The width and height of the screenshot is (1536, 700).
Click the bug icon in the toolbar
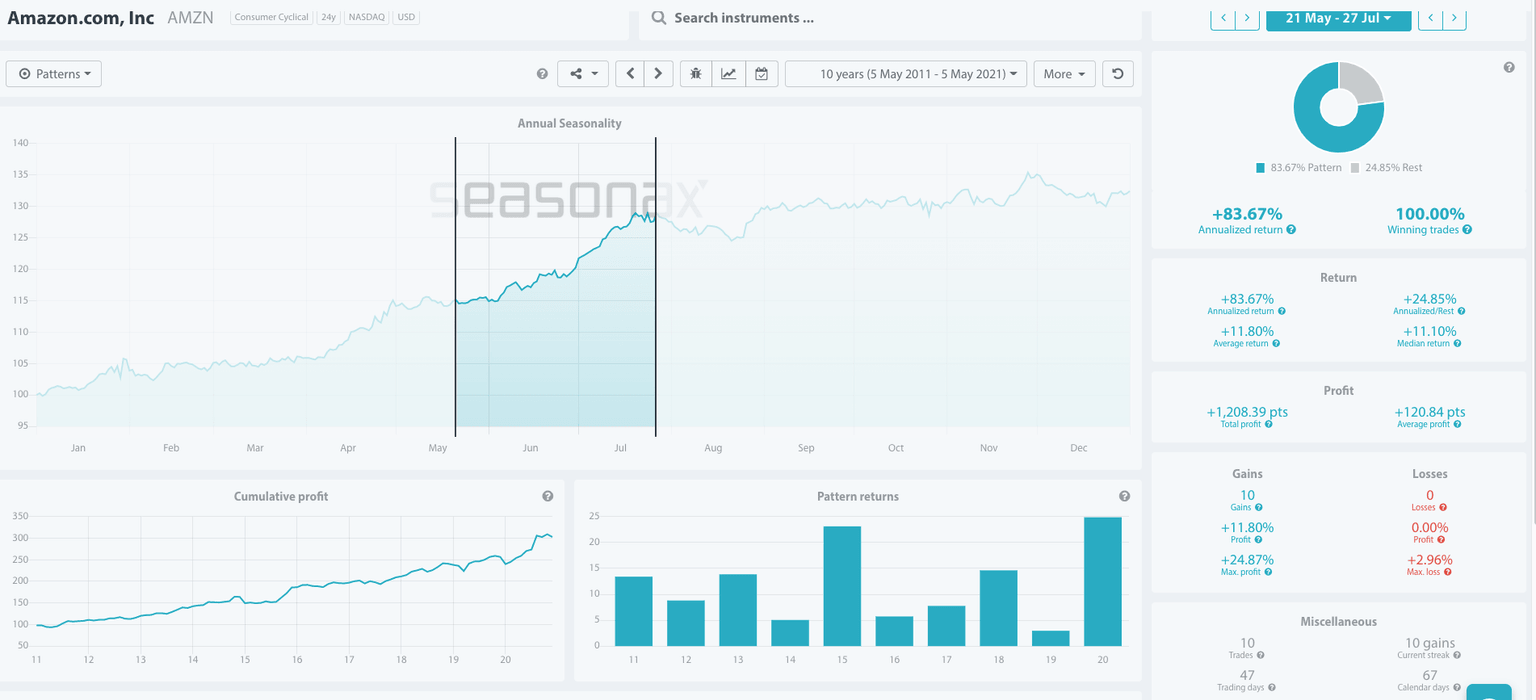pyautogui.click(x=696, y=74)
